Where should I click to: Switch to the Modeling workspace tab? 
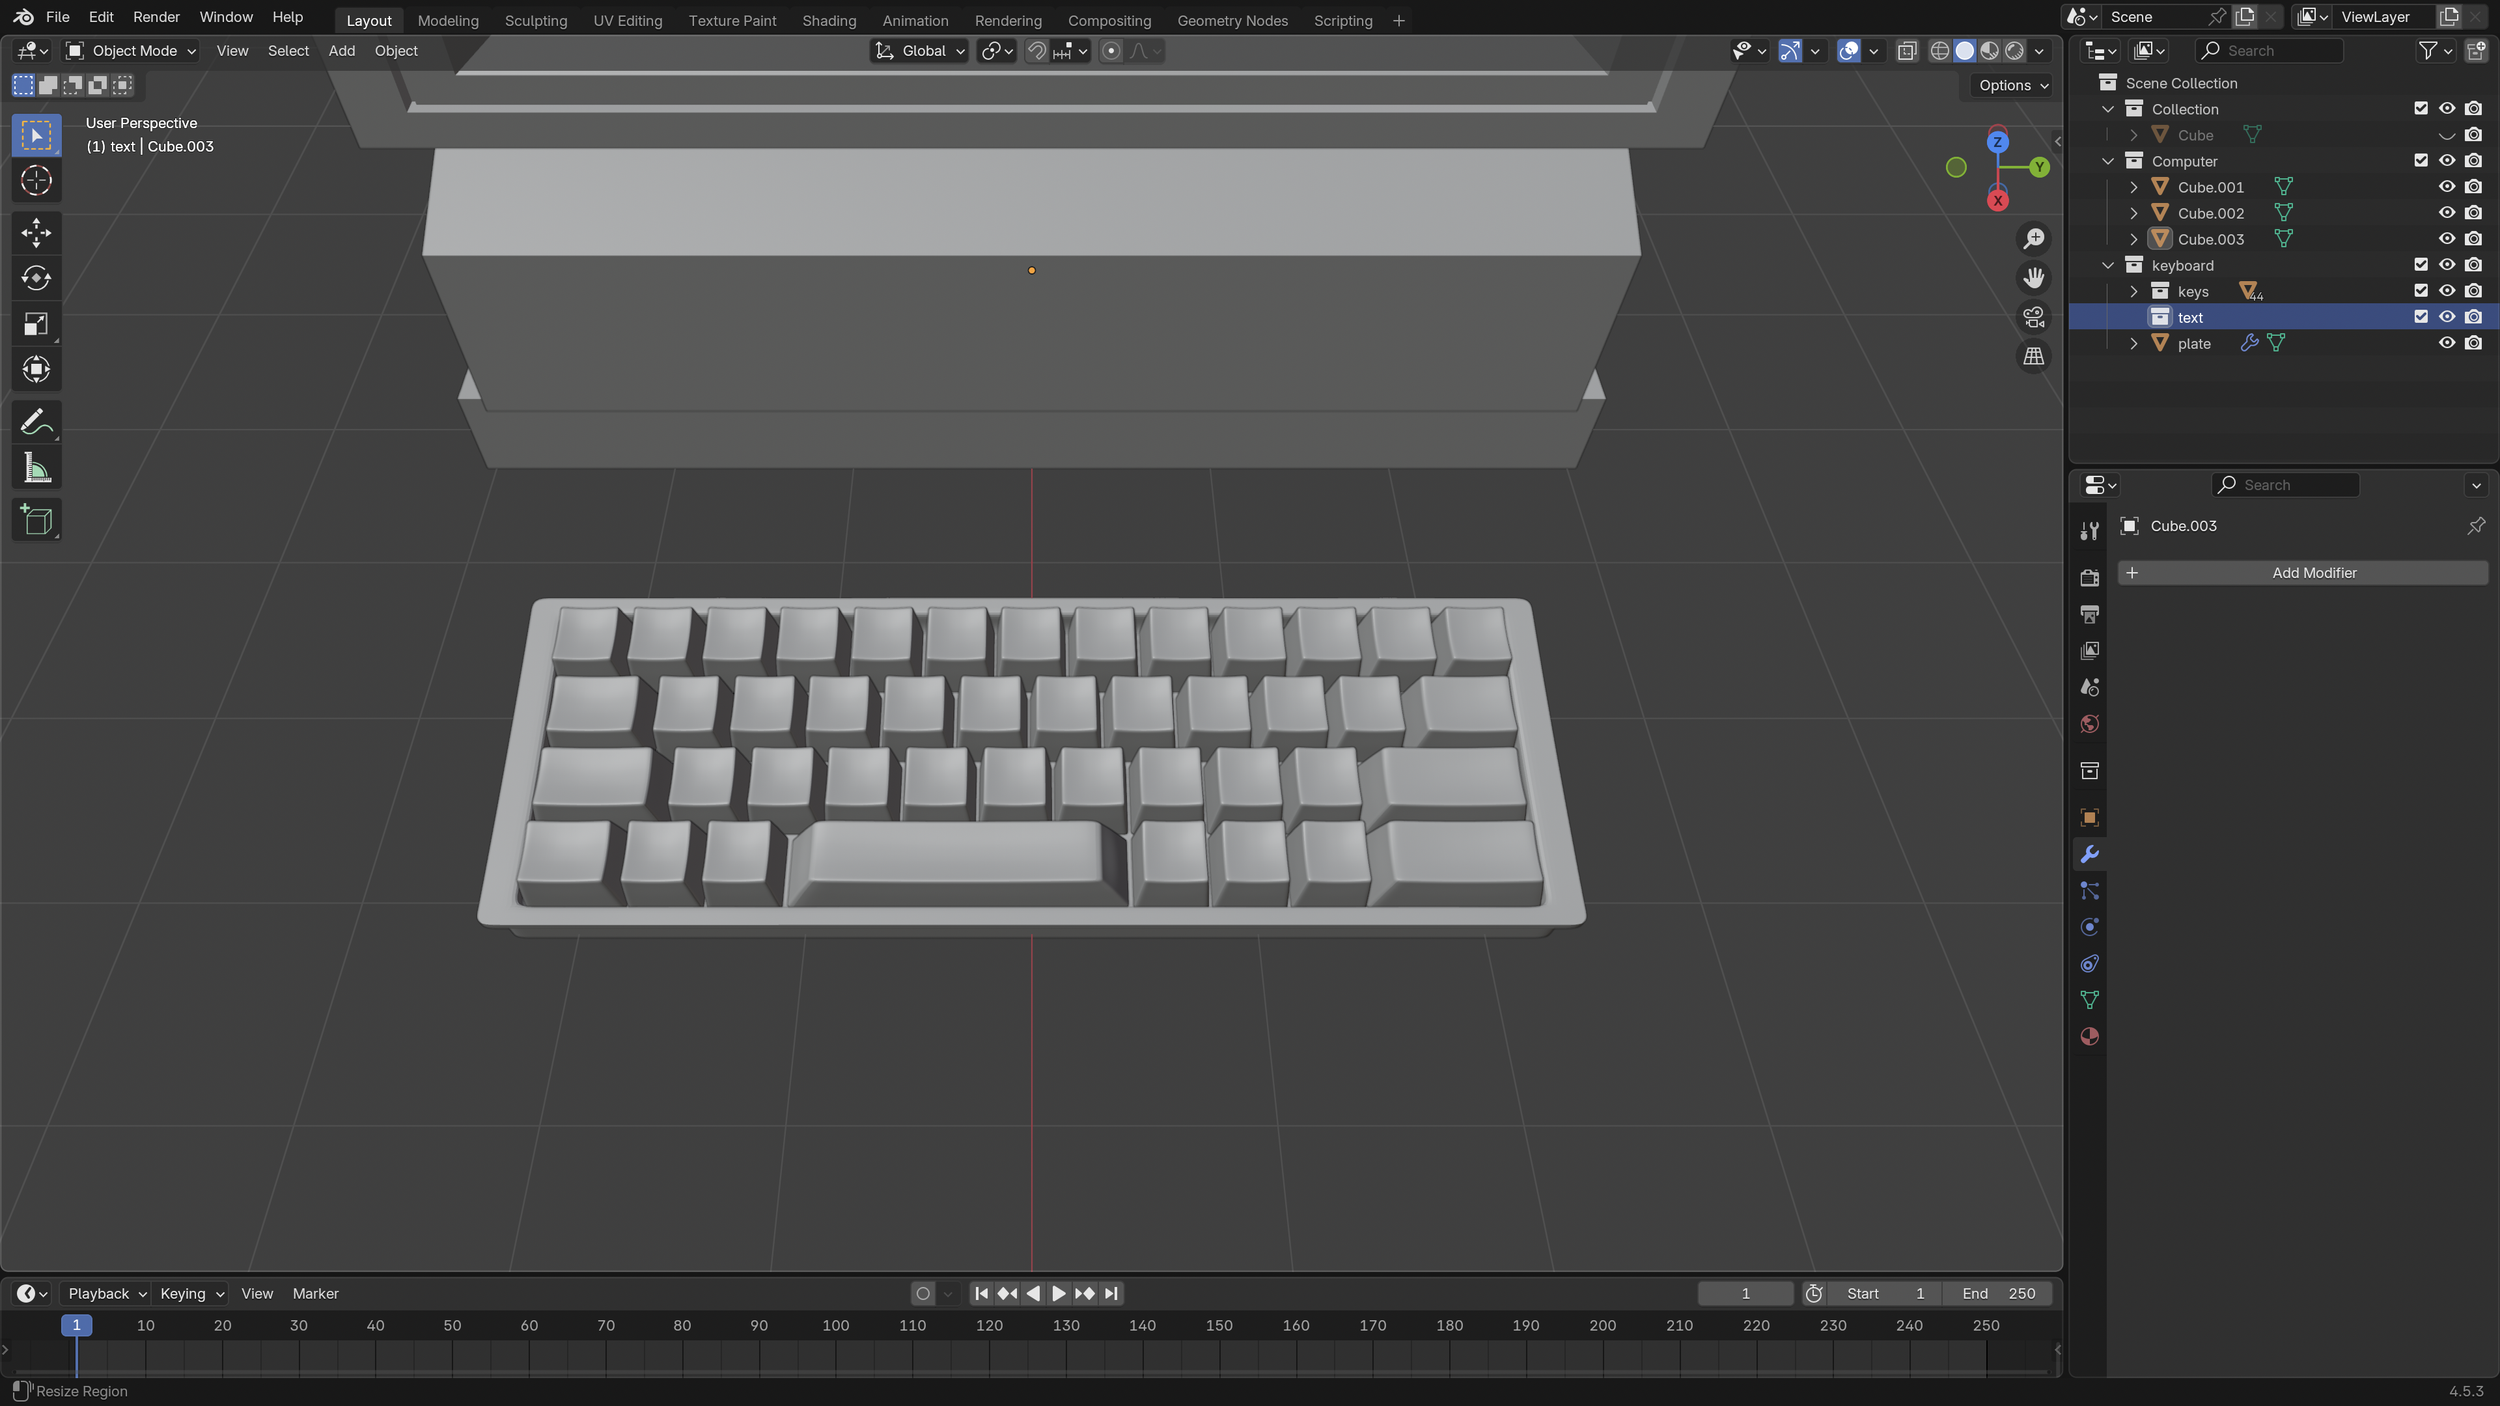448,20
